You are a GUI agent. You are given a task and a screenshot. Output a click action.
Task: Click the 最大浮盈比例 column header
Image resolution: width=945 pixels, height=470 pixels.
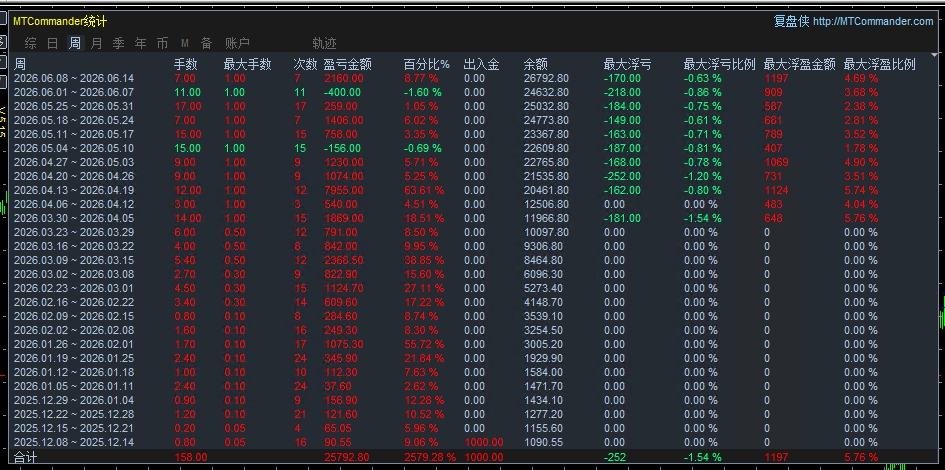click(x=880, y=64)
